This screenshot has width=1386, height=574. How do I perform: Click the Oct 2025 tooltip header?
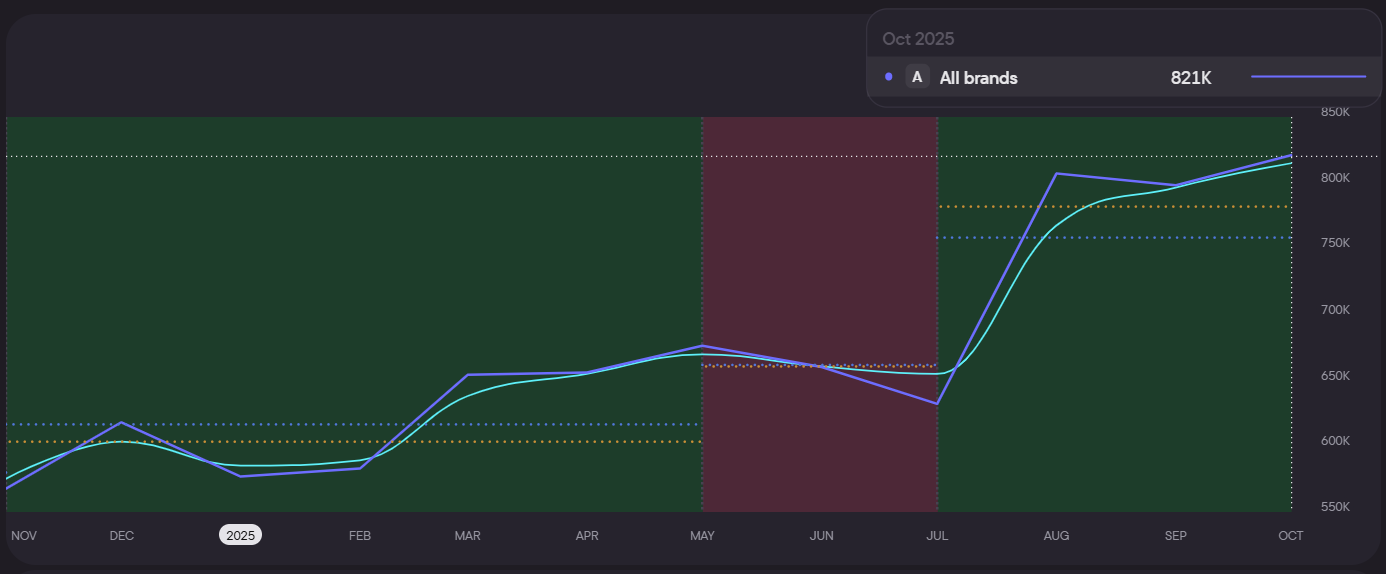(918, 39)
